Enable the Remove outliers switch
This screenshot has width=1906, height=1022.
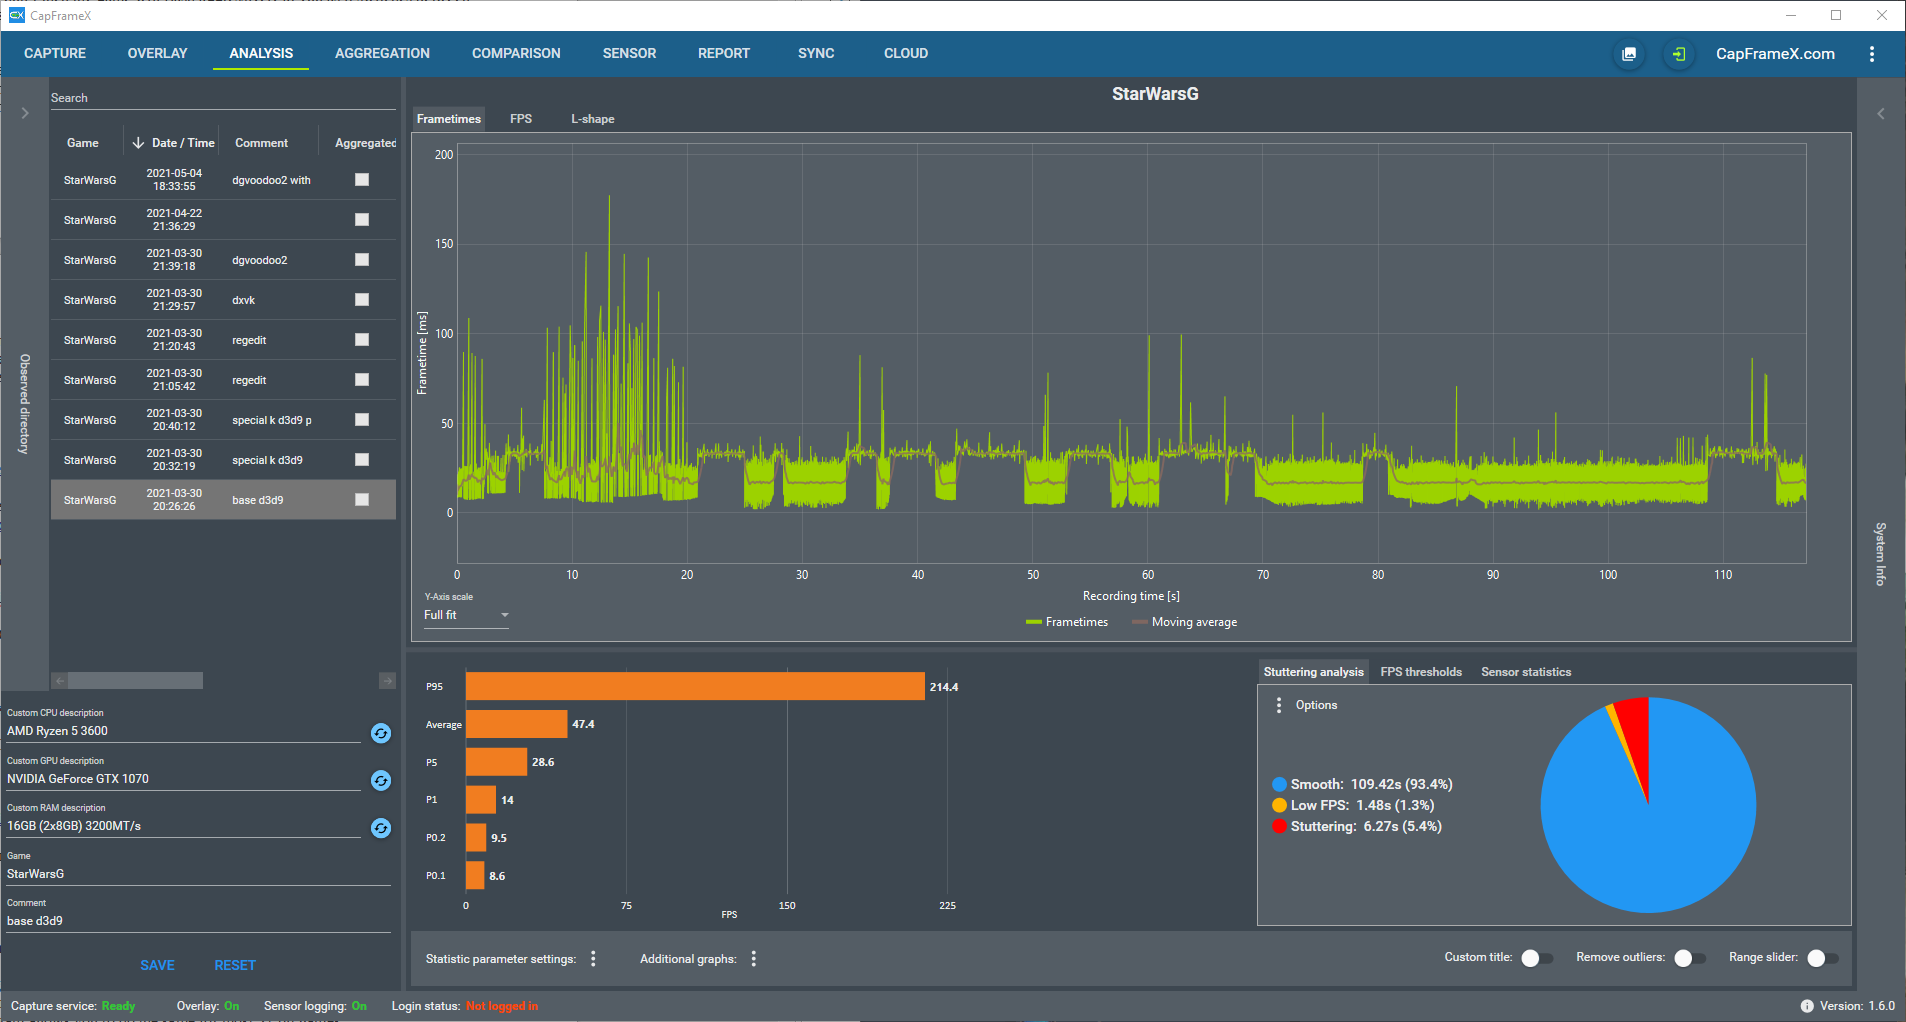tap(1690, 958)
